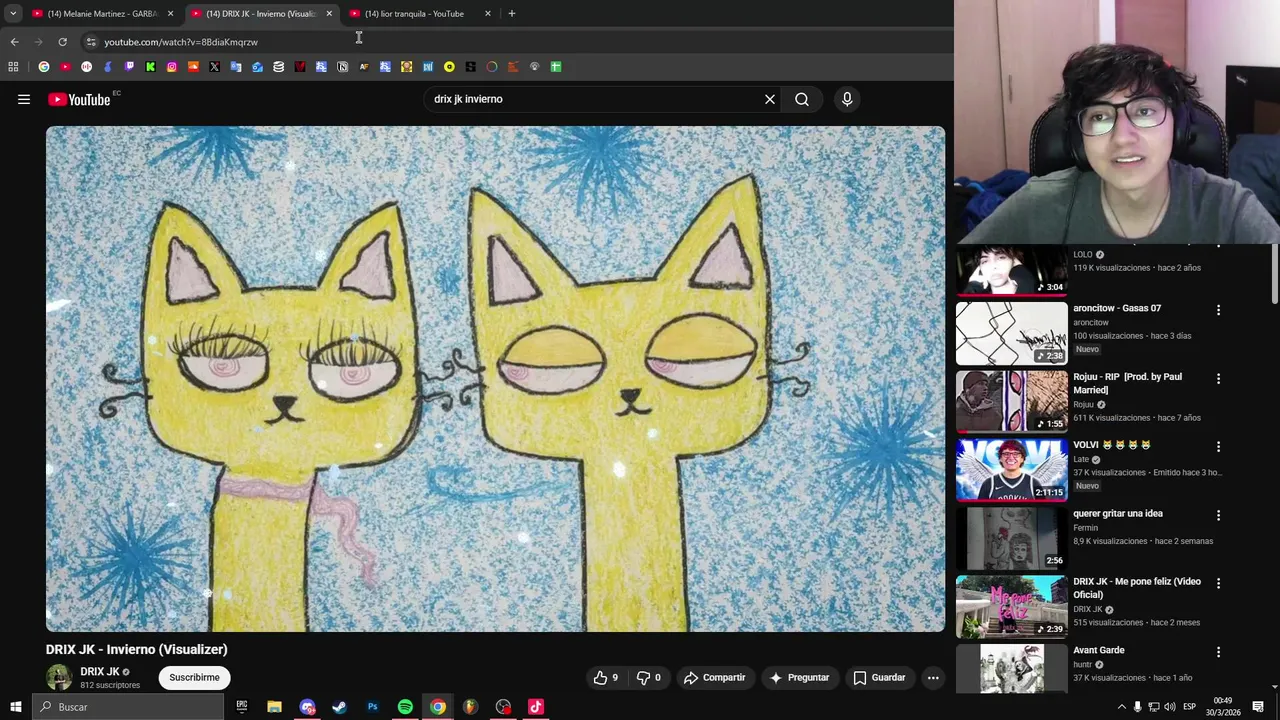
Task: Reload the current page
Action: (62, 42)
